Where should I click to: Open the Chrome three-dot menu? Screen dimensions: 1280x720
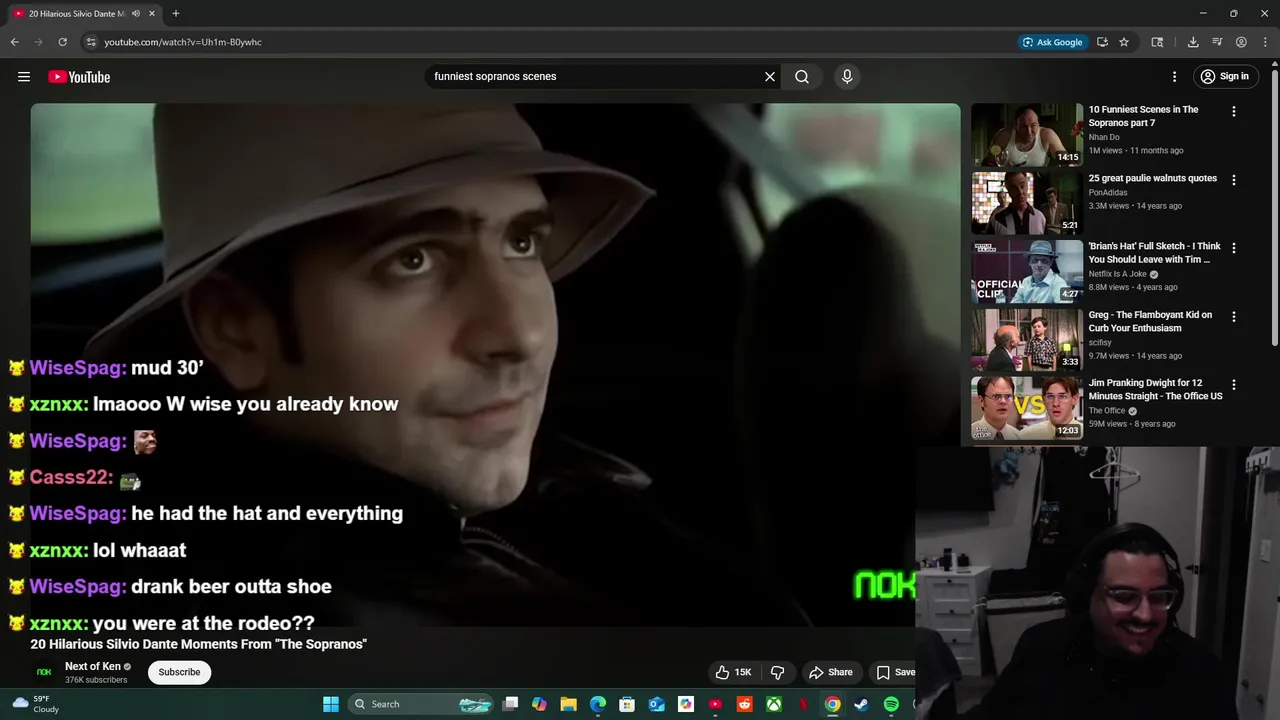[x=1265, y=42]
